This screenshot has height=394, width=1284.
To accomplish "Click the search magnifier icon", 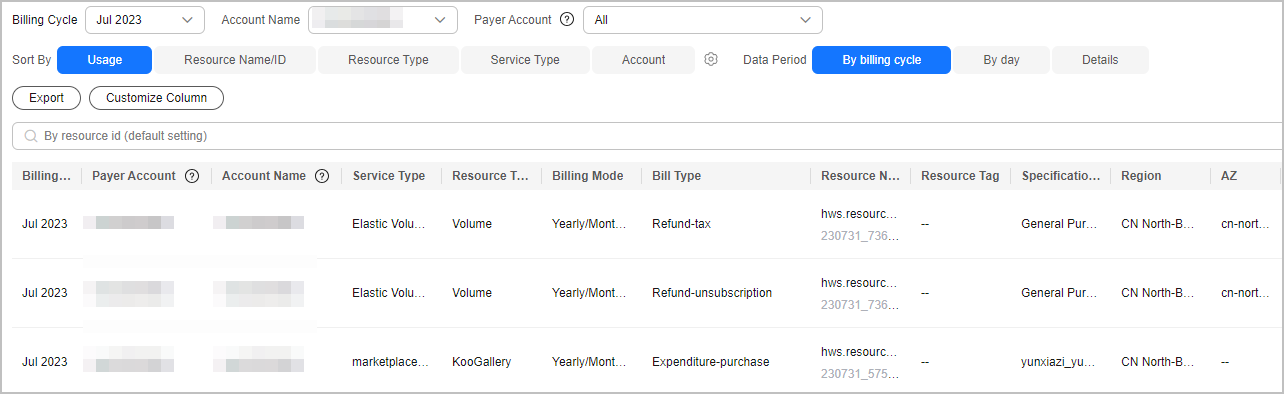I will (31, 135).
